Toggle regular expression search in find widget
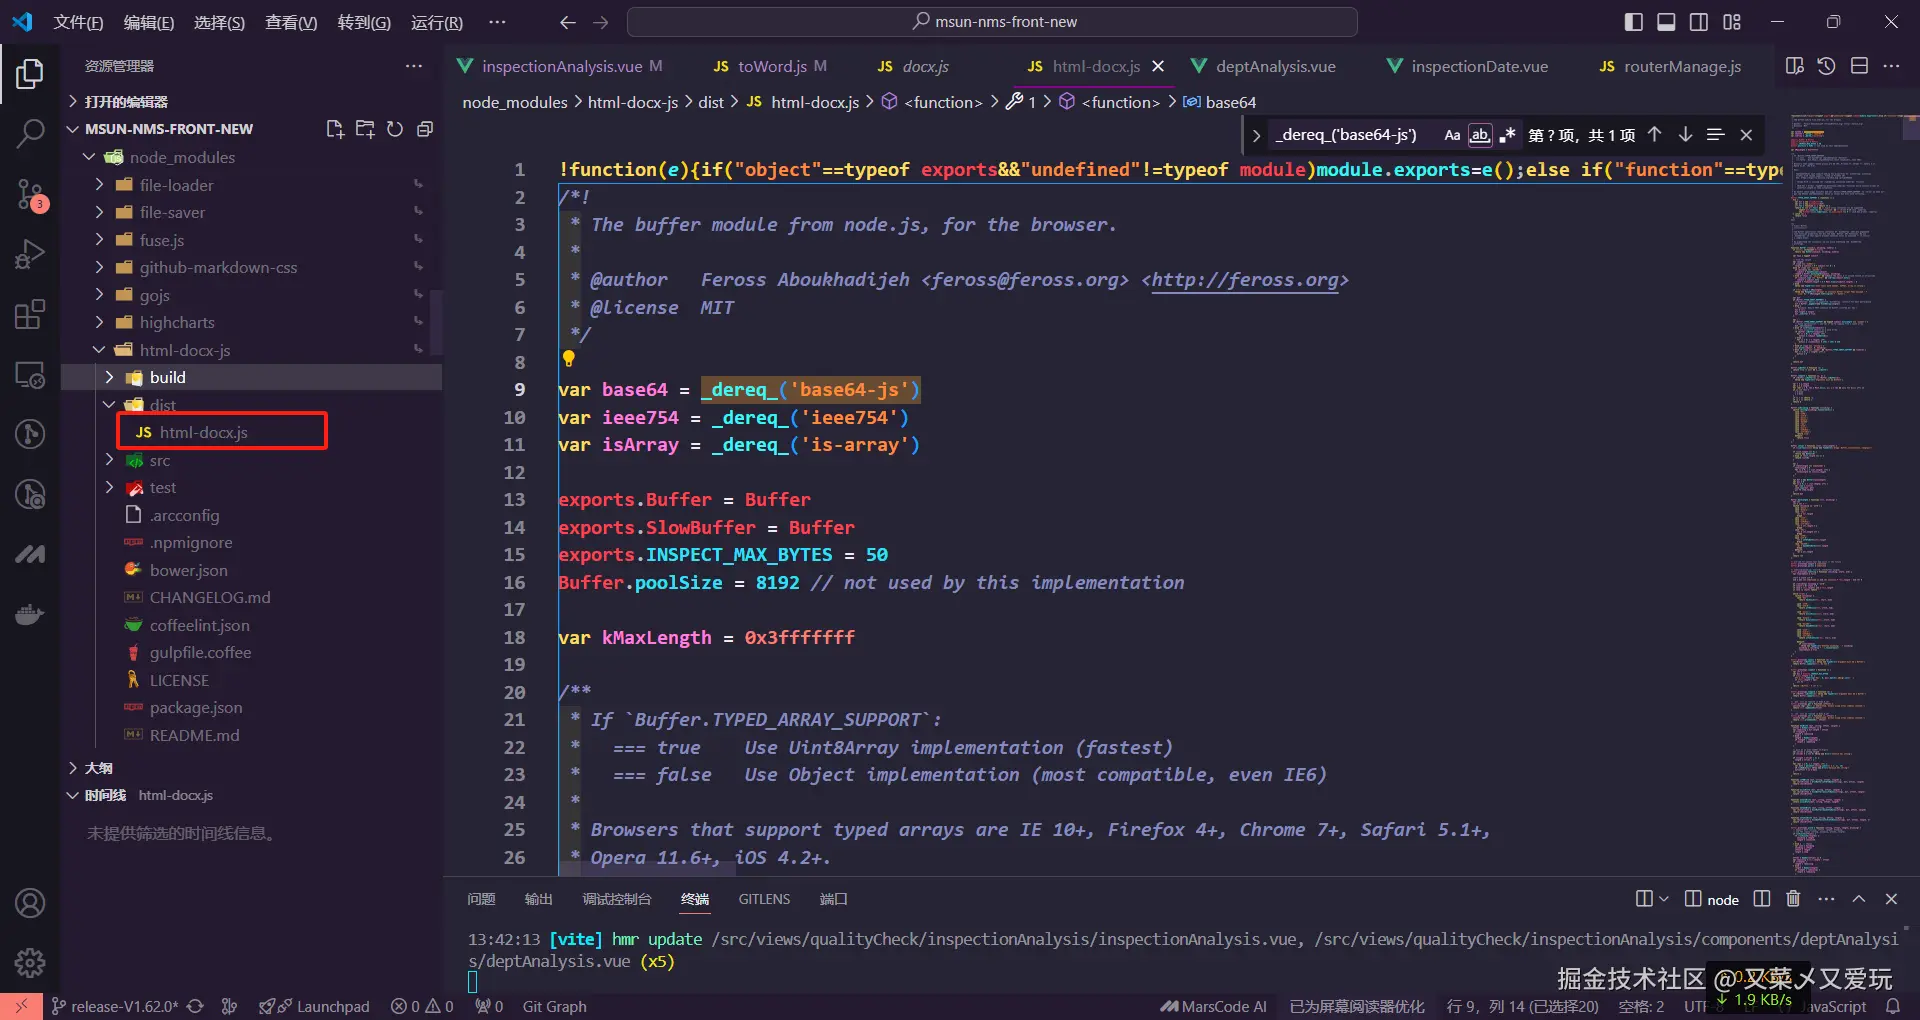1920x1020 pixels. coord(1507,135)
